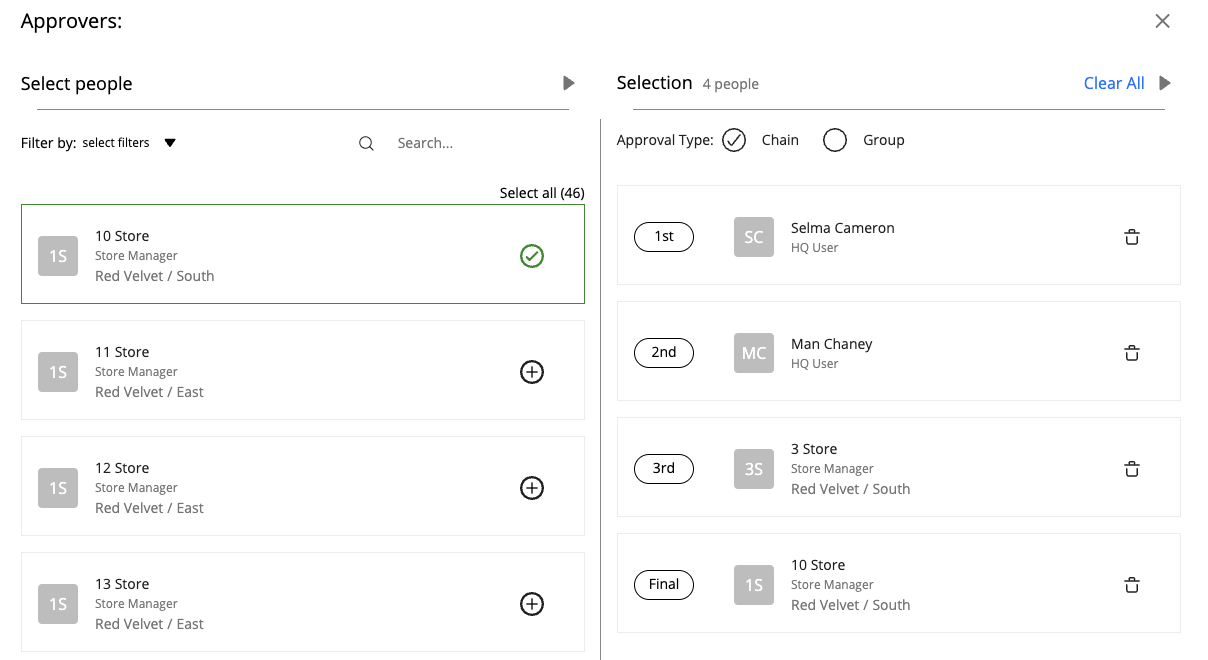This screenshot has height=660, width=1208.
Task: Click the 13 Store name text
Action: 122,584
